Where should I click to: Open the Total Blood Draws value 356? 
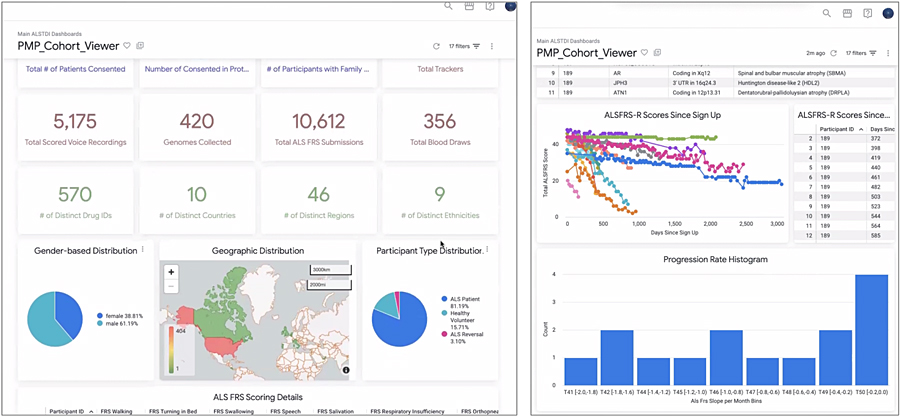pyautogui.click(x=440, y=122)
